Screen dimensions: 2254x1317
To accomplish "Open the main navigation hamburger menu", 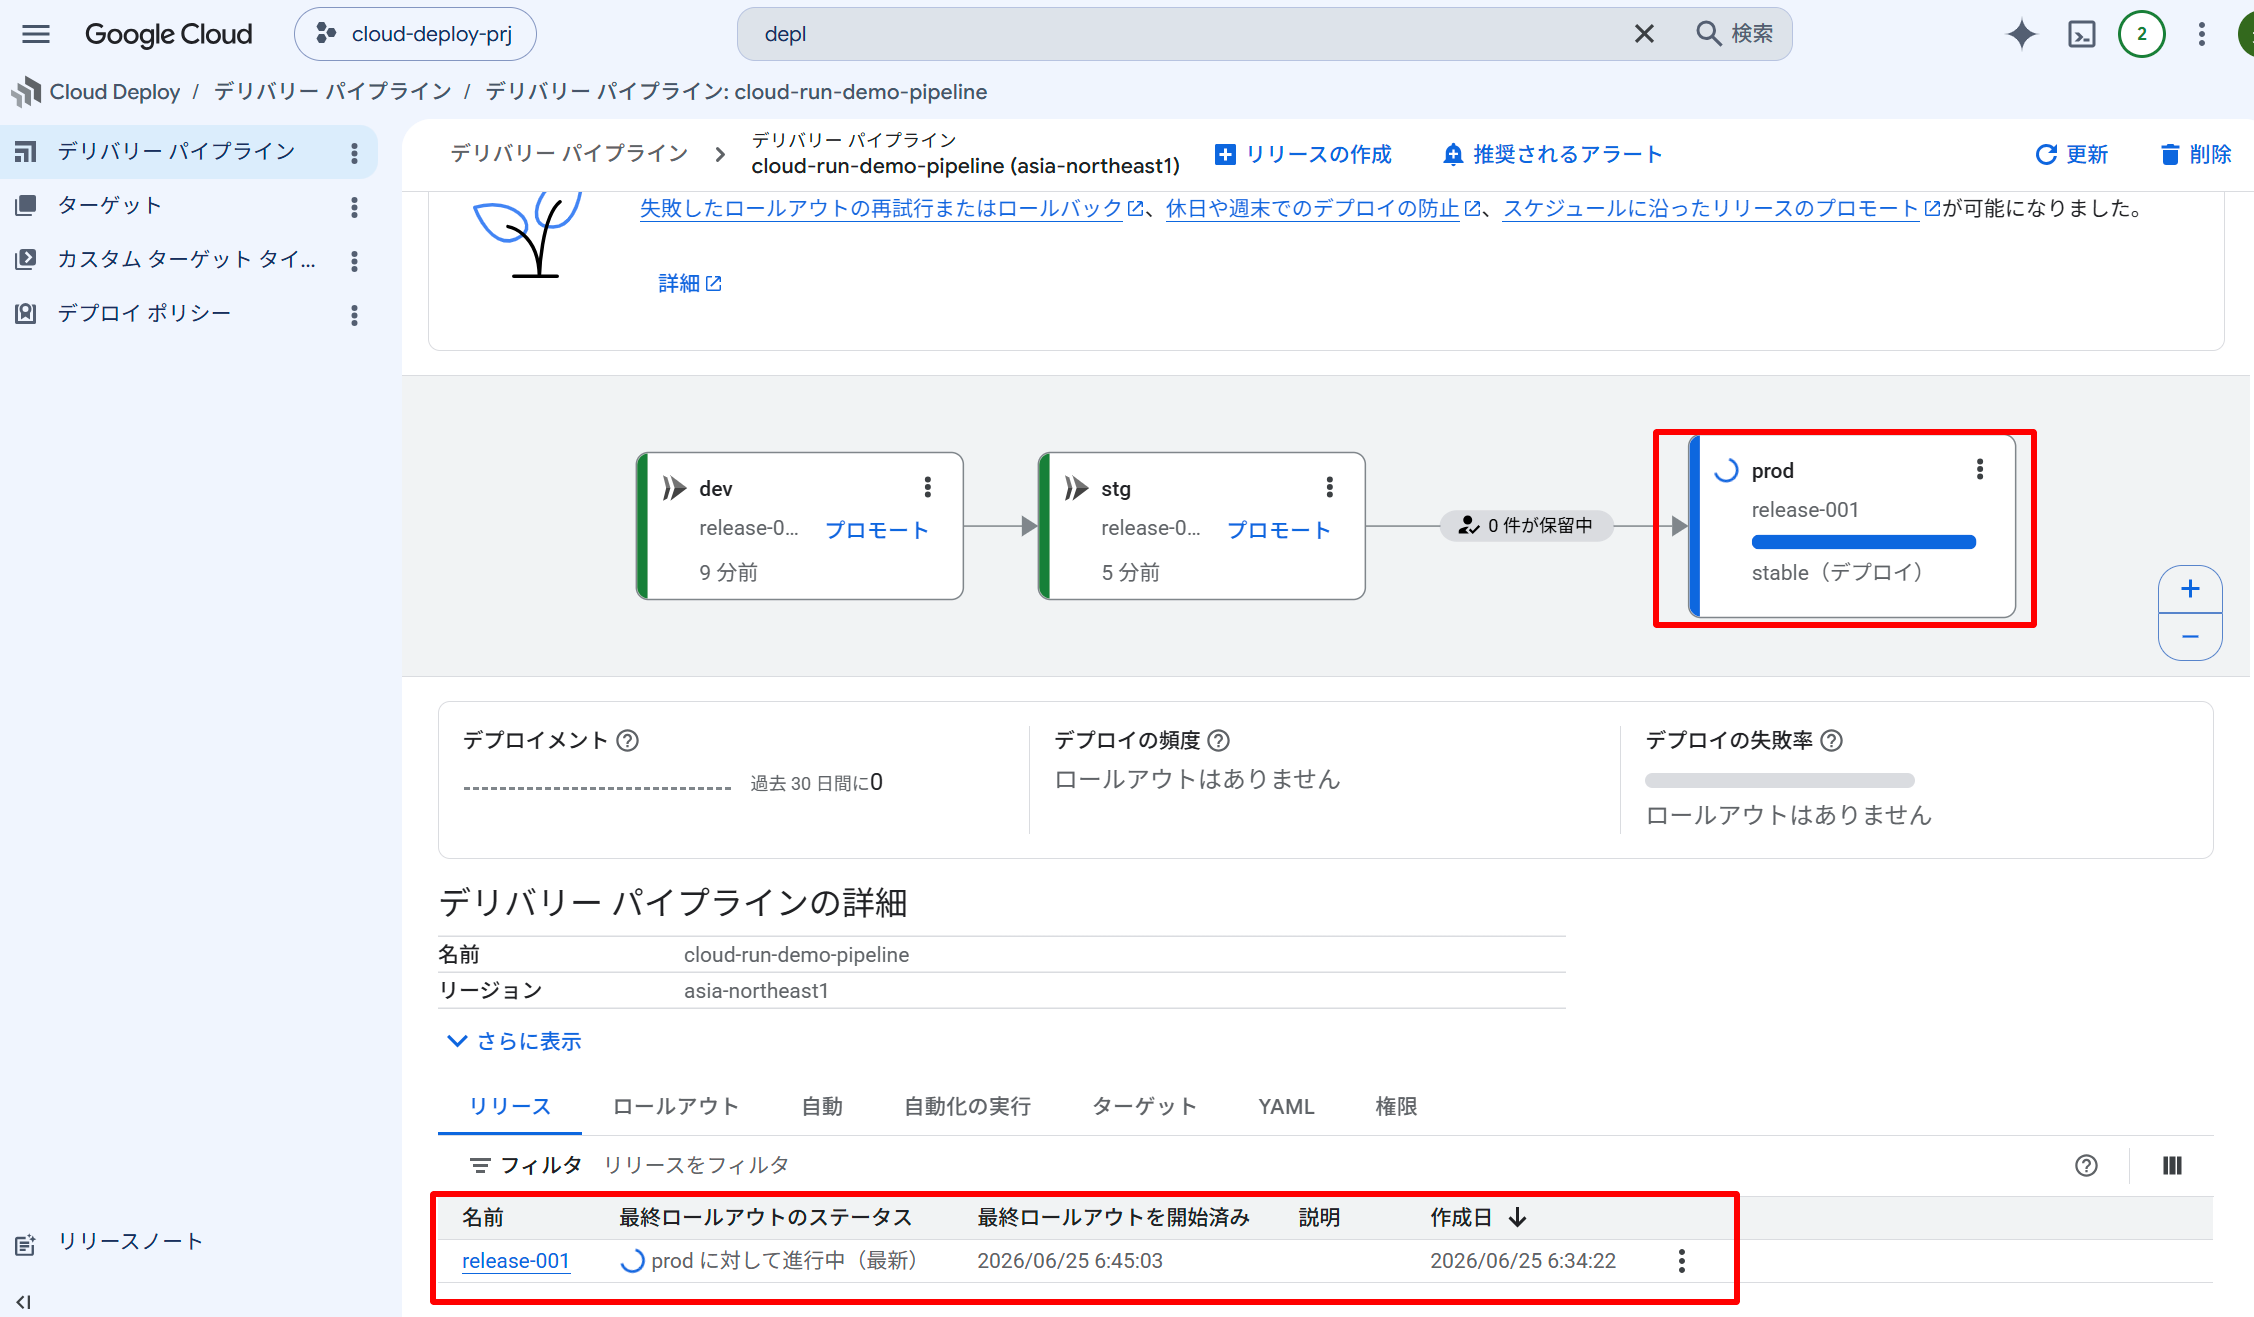I will [36, 34].
